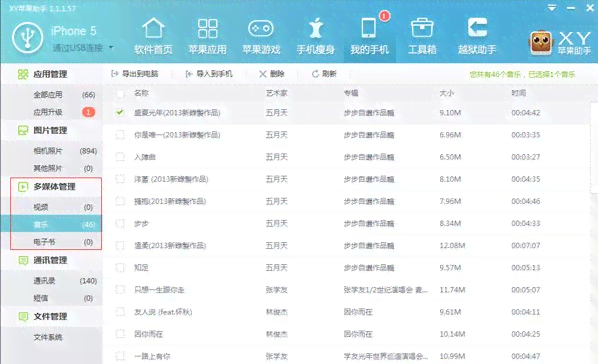Open 通讯录 (140) contacts
Screen dimensions: 598x364
pos(51,281)
